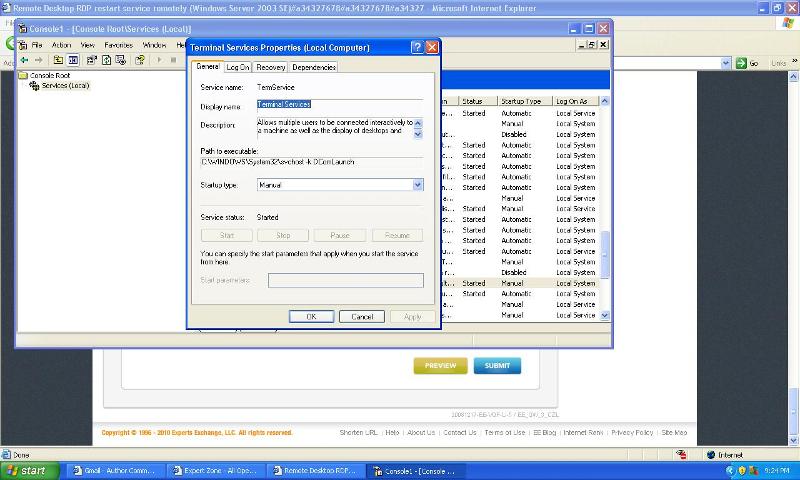Screen dimensions: 800x480
Task: Click the green Go arrow in Internet Explorer
Action: (741, 63)
